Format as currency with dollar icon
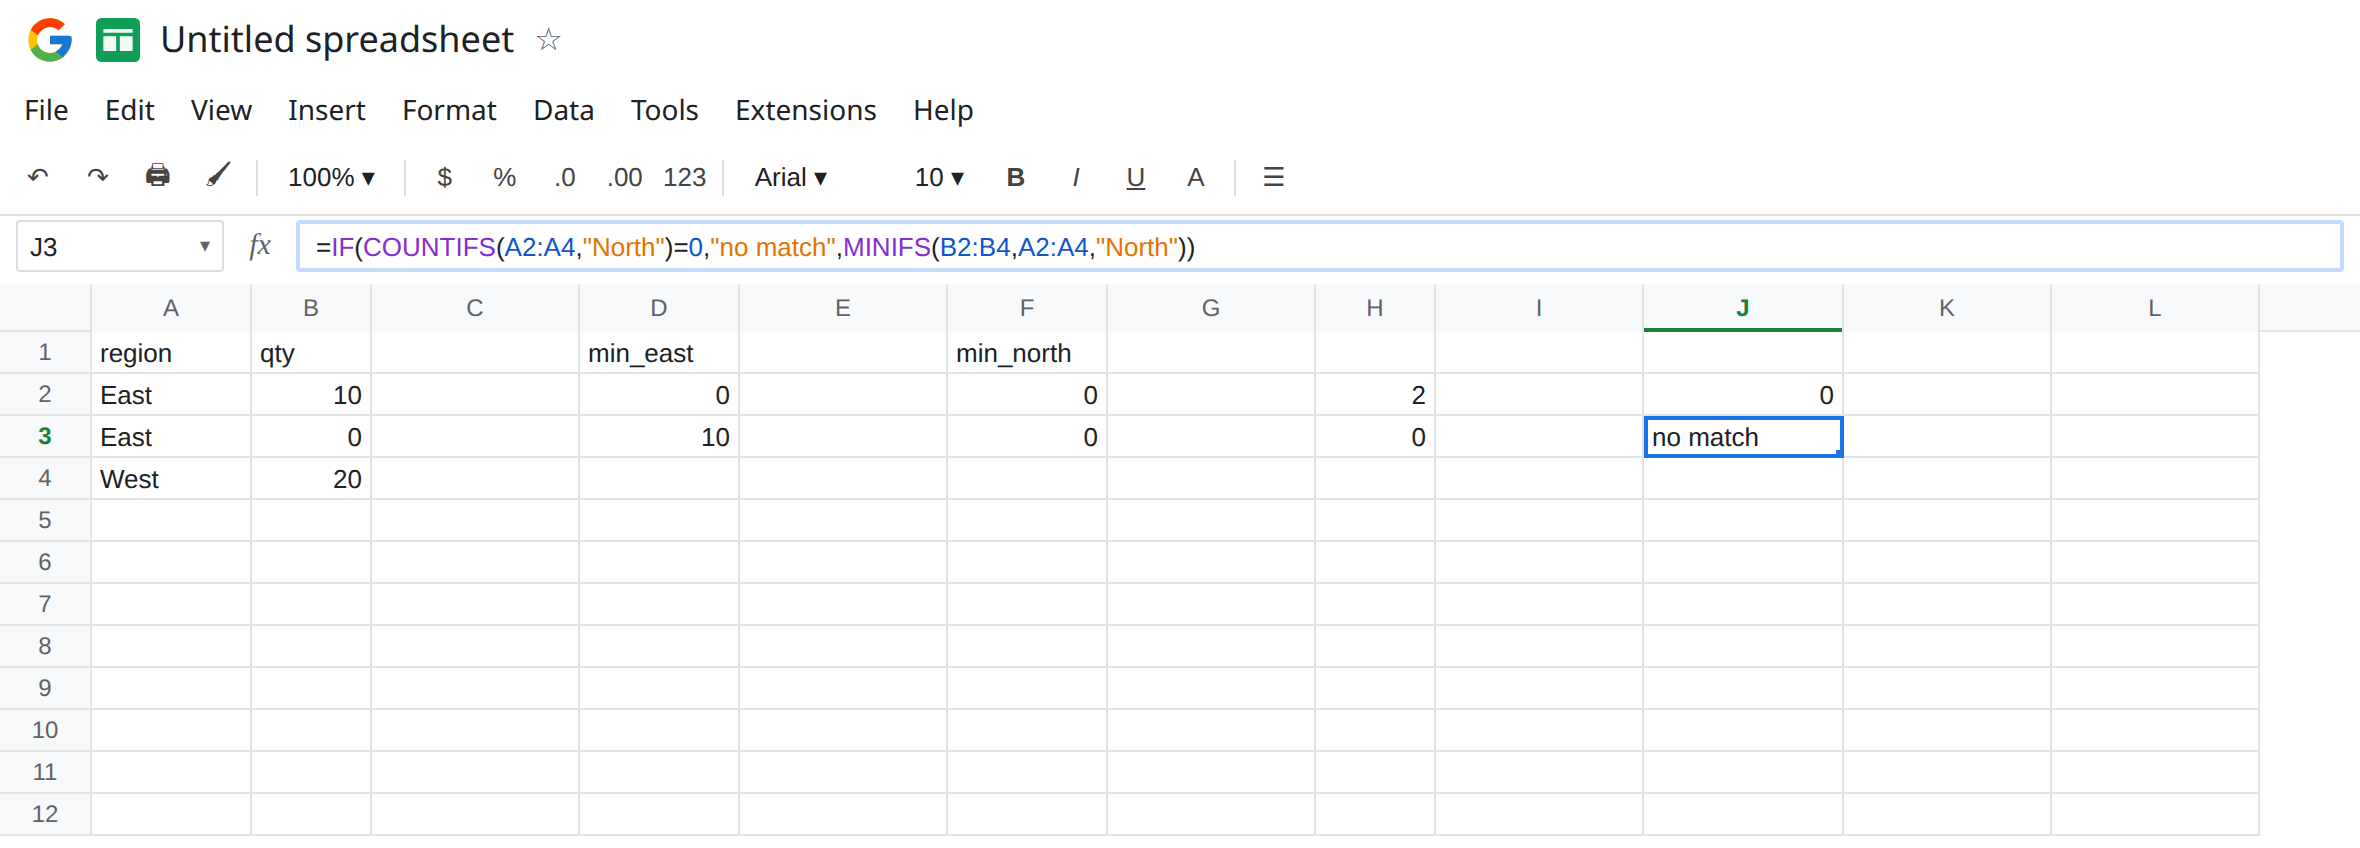The image size is (2360, 848). (445, 177)
